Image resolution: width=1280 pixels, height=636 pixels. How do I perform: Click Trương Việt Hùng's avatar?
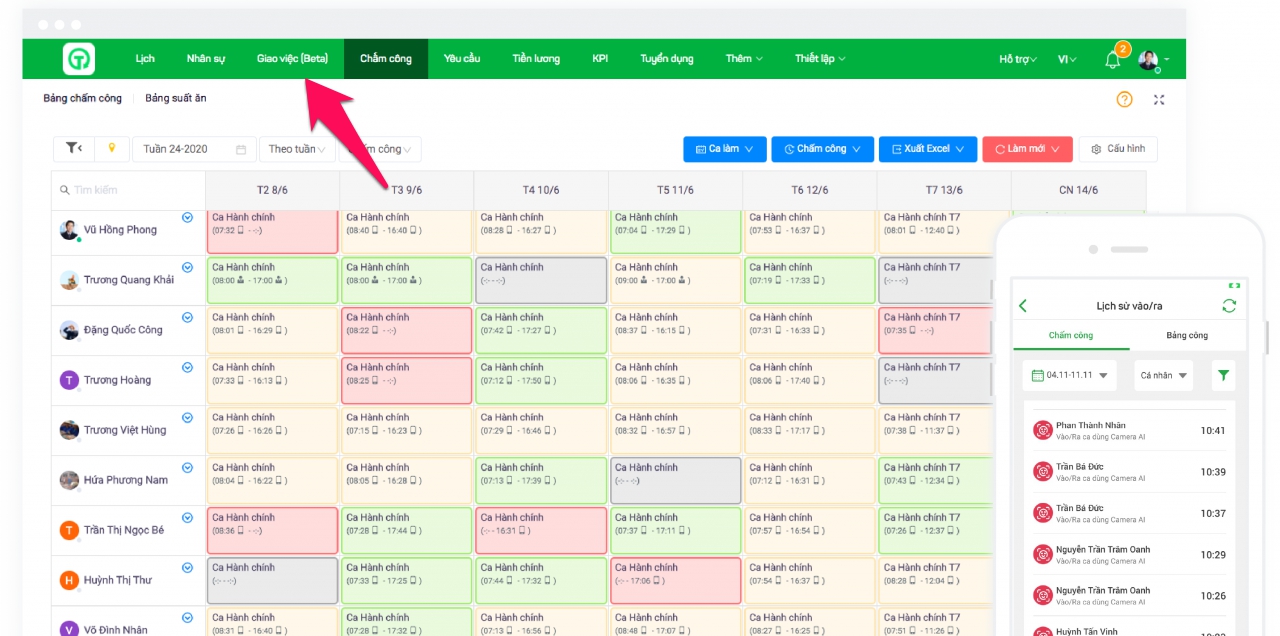[69, 430]
